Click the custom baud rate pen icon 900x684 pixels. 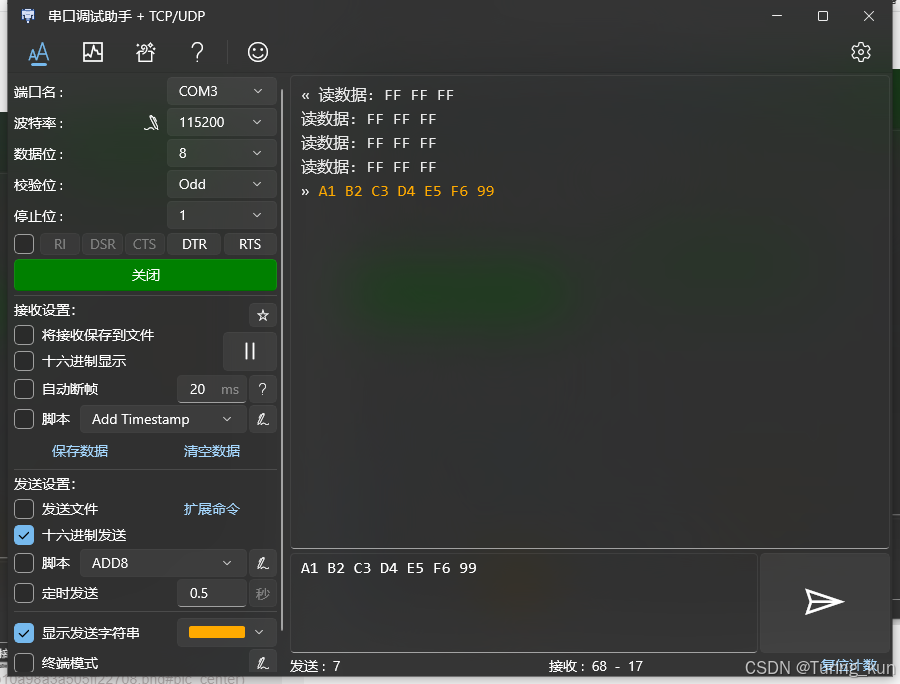(152, 122)
